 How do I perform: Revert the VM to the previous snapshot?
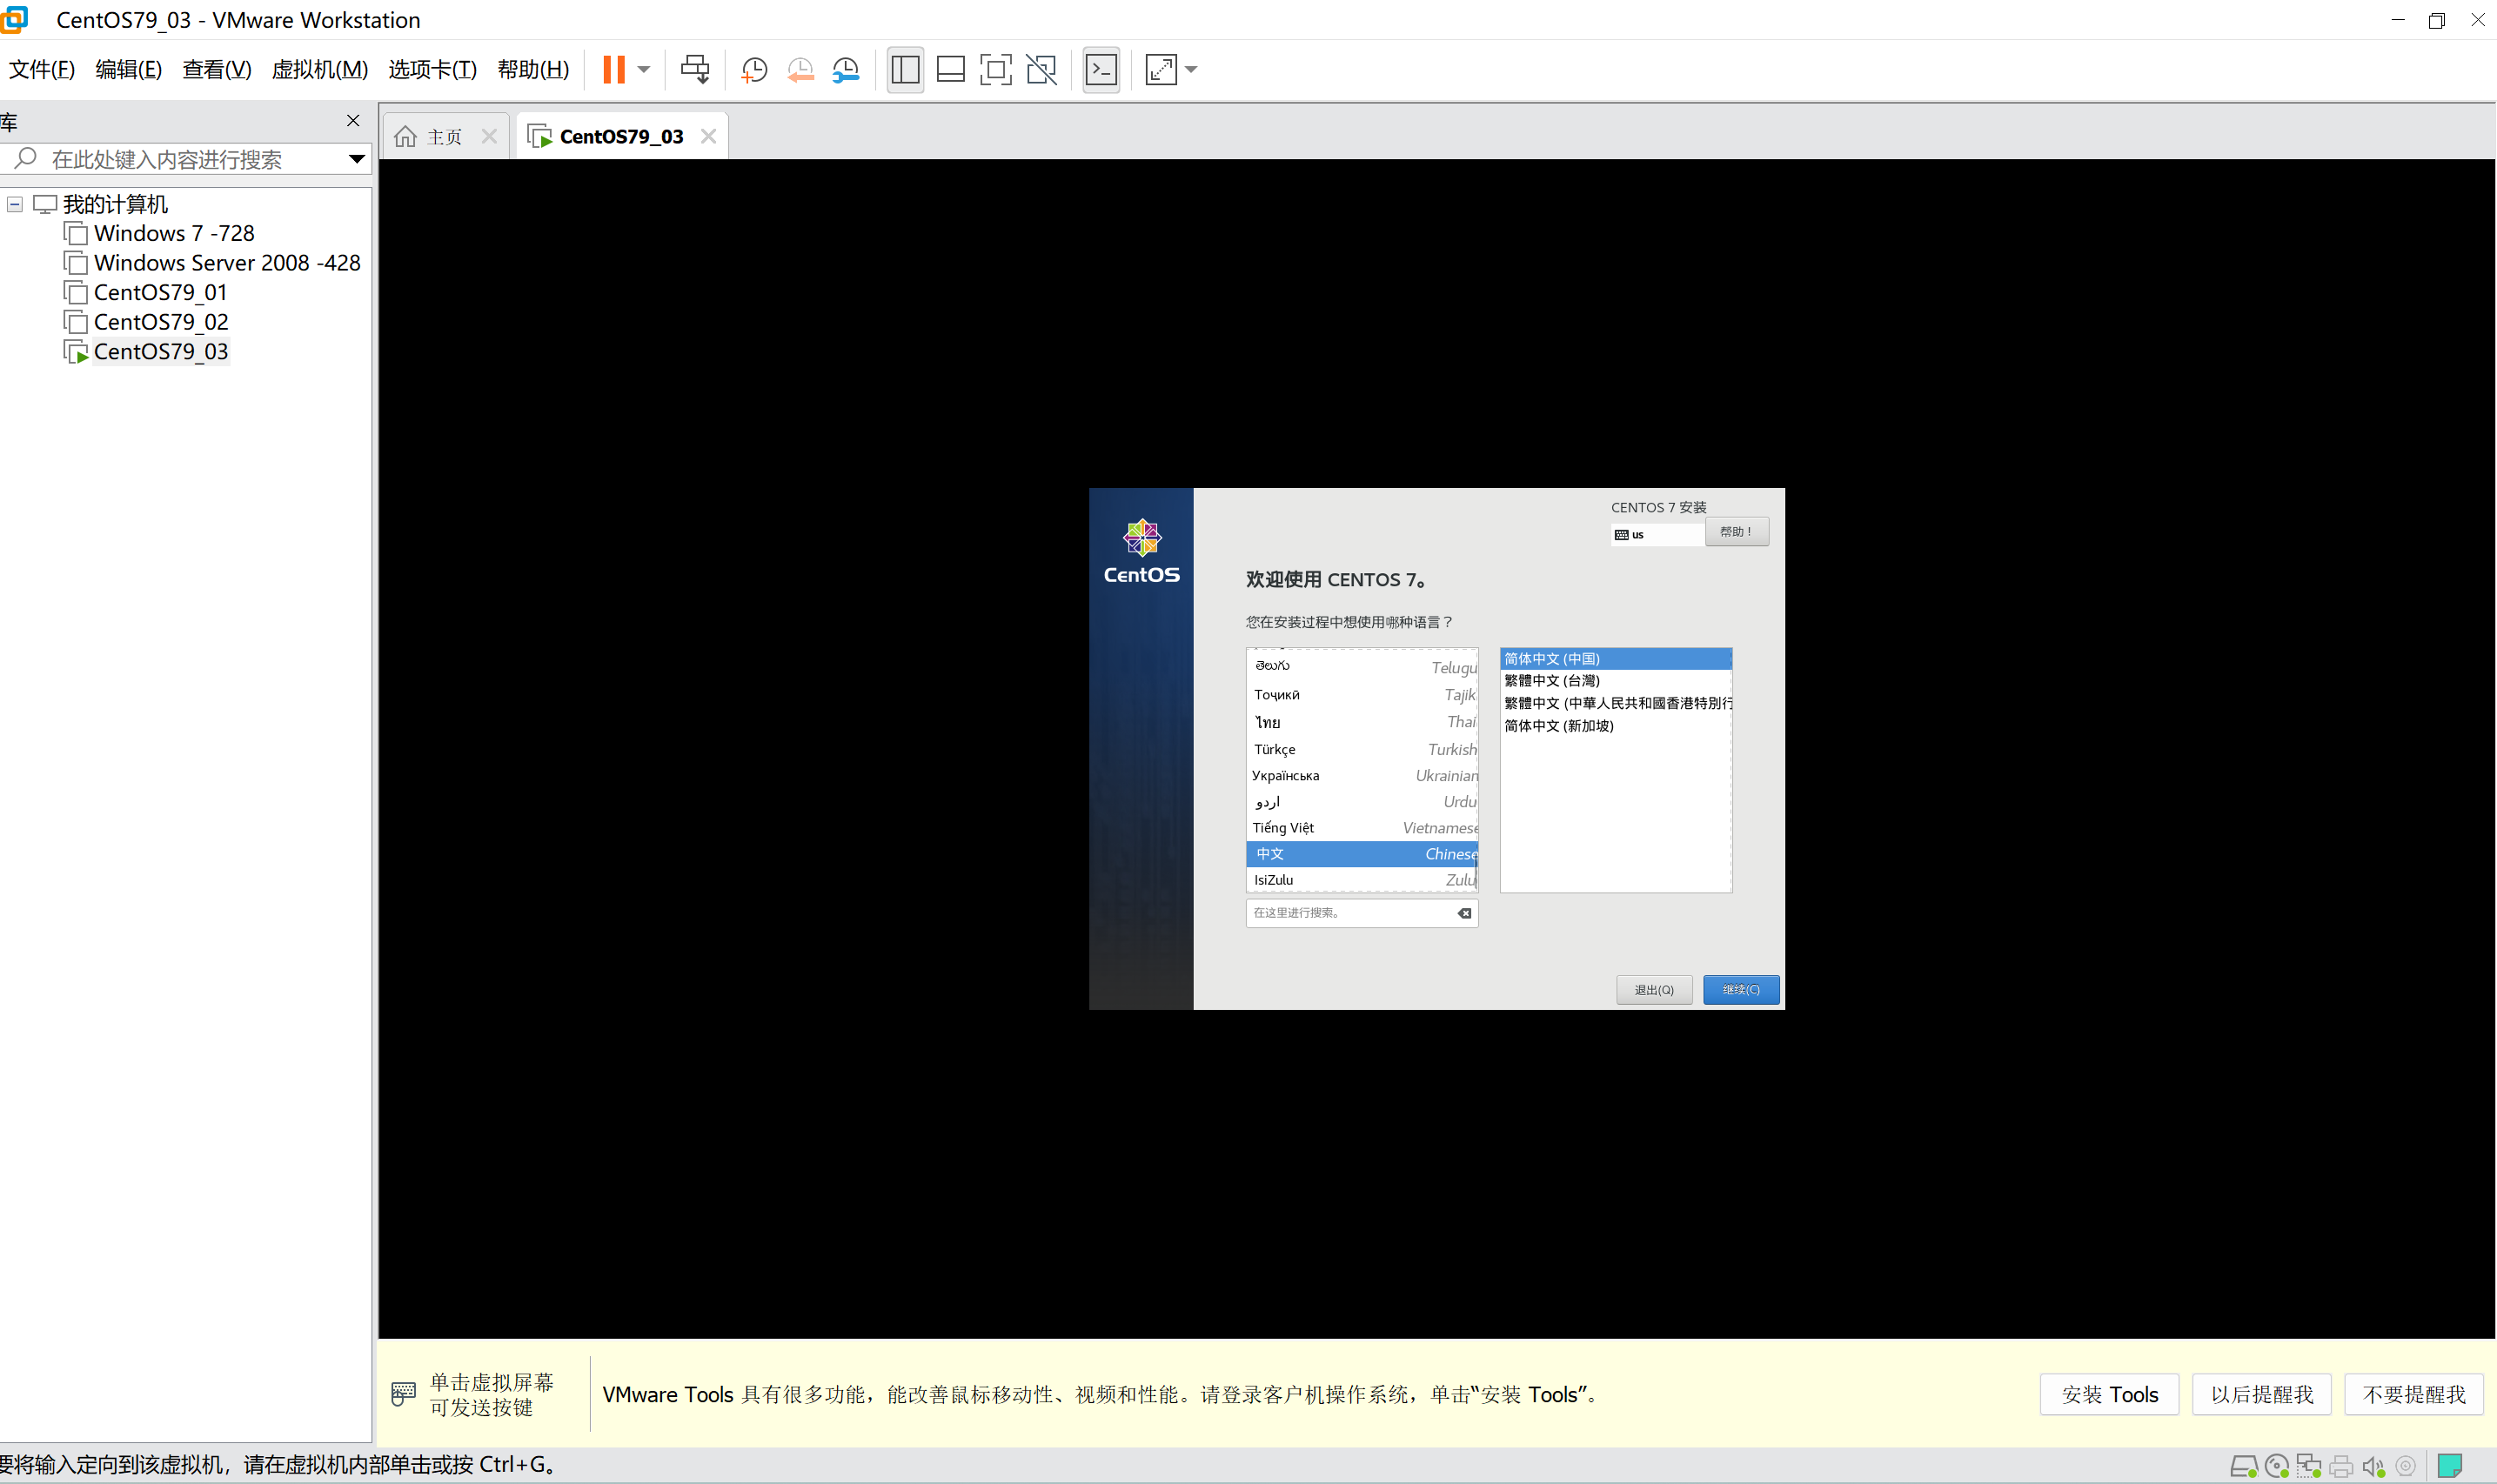coord(800,69)
